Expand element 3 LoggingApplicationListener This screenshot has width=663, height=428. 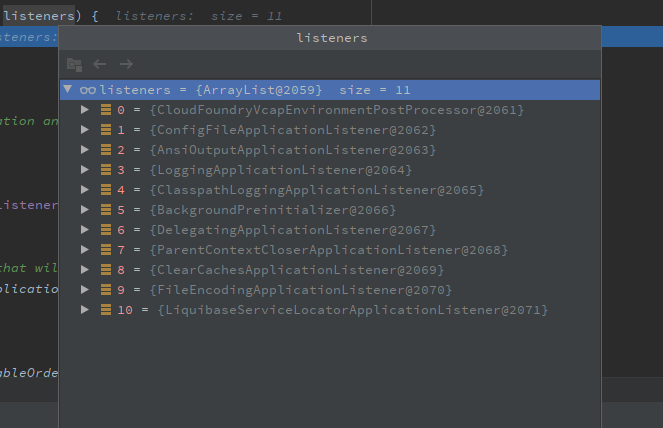pyautogui.click(x=85, y=170)
